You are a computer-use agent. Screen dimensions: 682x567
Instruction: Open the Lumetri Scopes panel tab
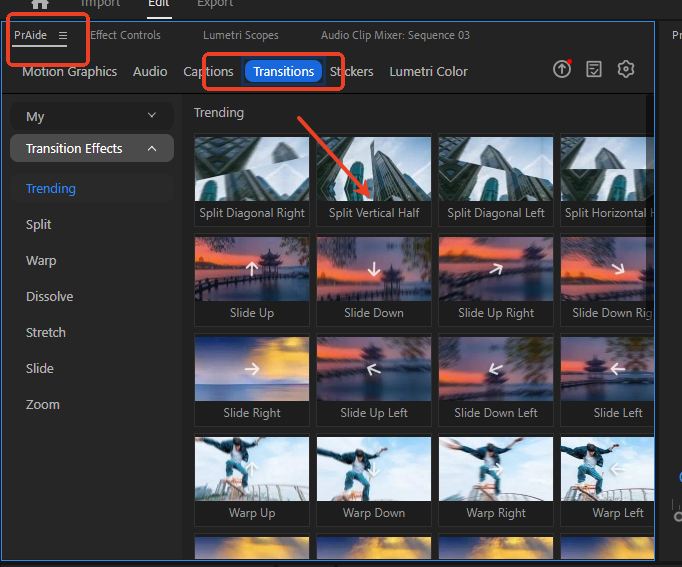click(240, 35)
